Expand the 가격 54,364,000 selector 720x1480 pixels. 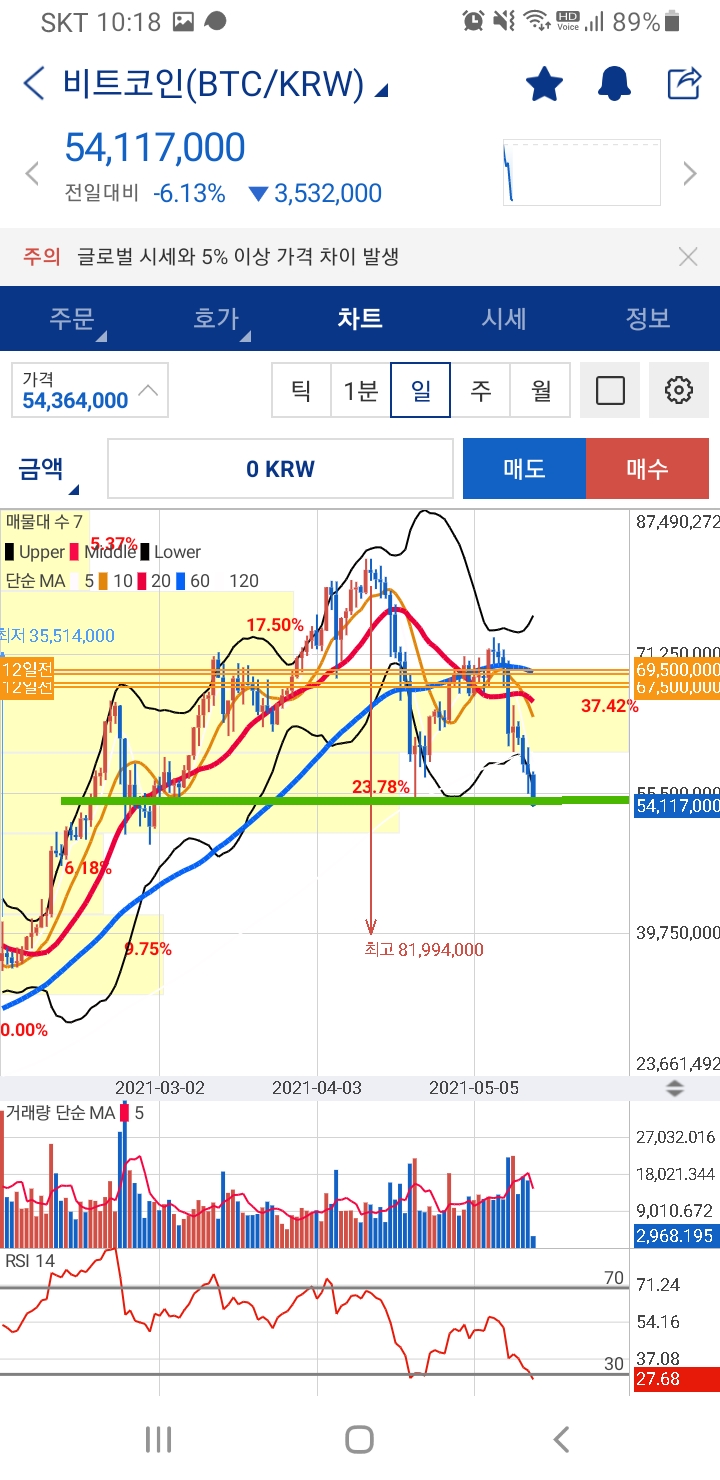coord(90,390)
